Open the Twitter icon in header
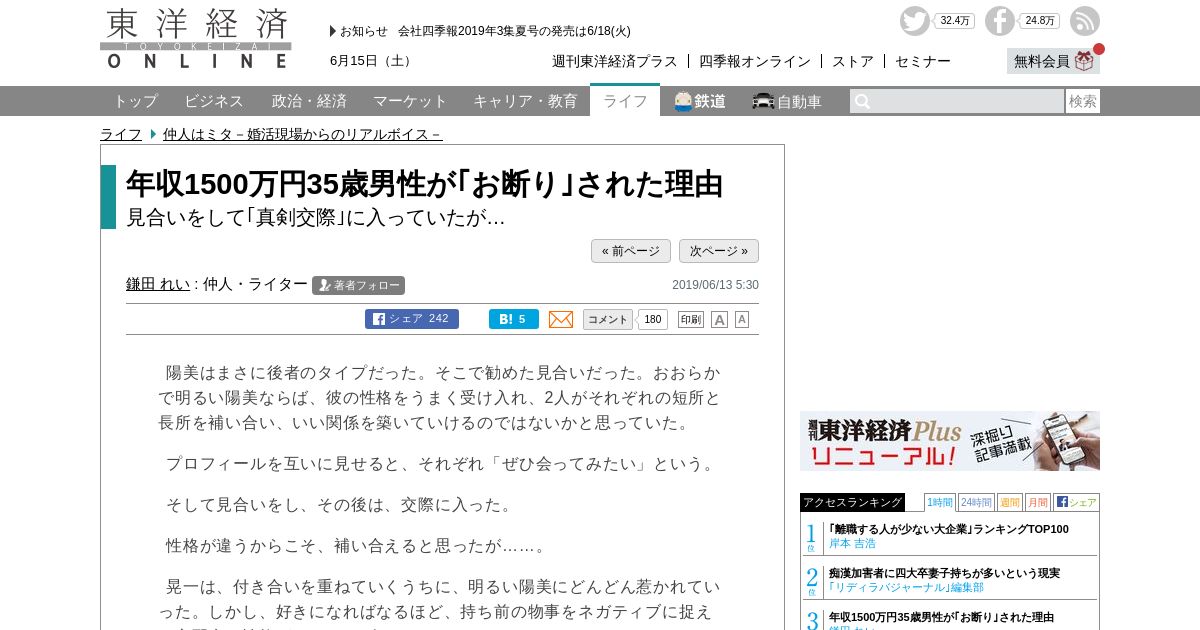Image resolution: width=1200 pixels, height=630 pixels. pyautogui.click(x=914, y=21)
